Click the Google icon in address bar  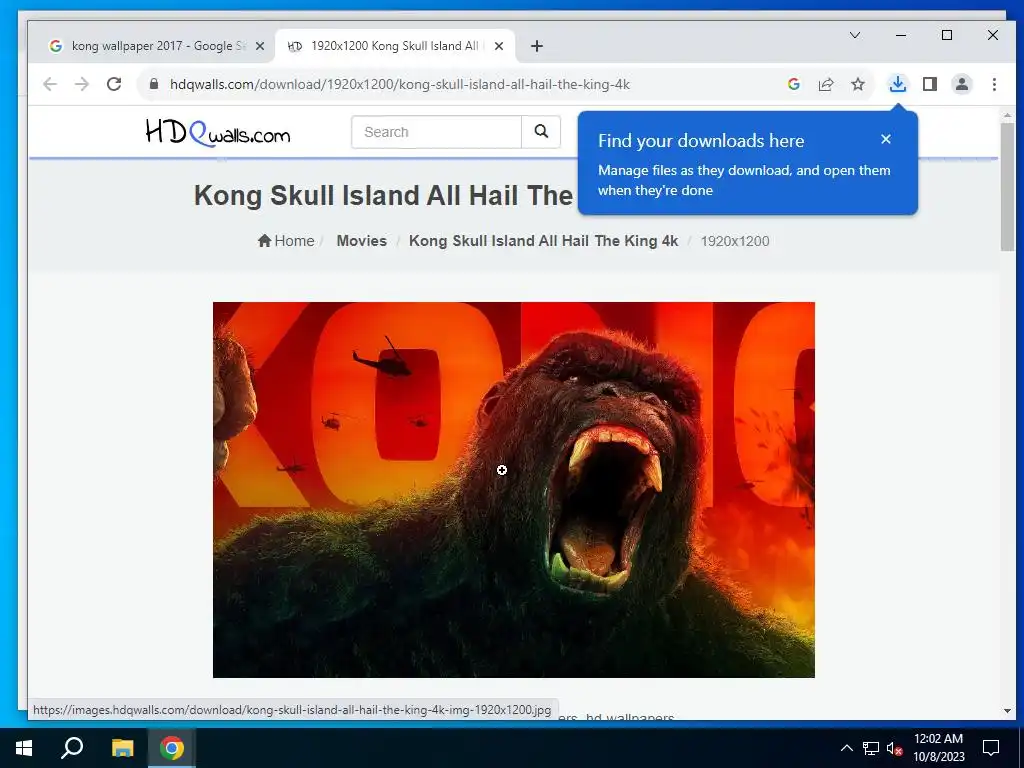[793, 84]
